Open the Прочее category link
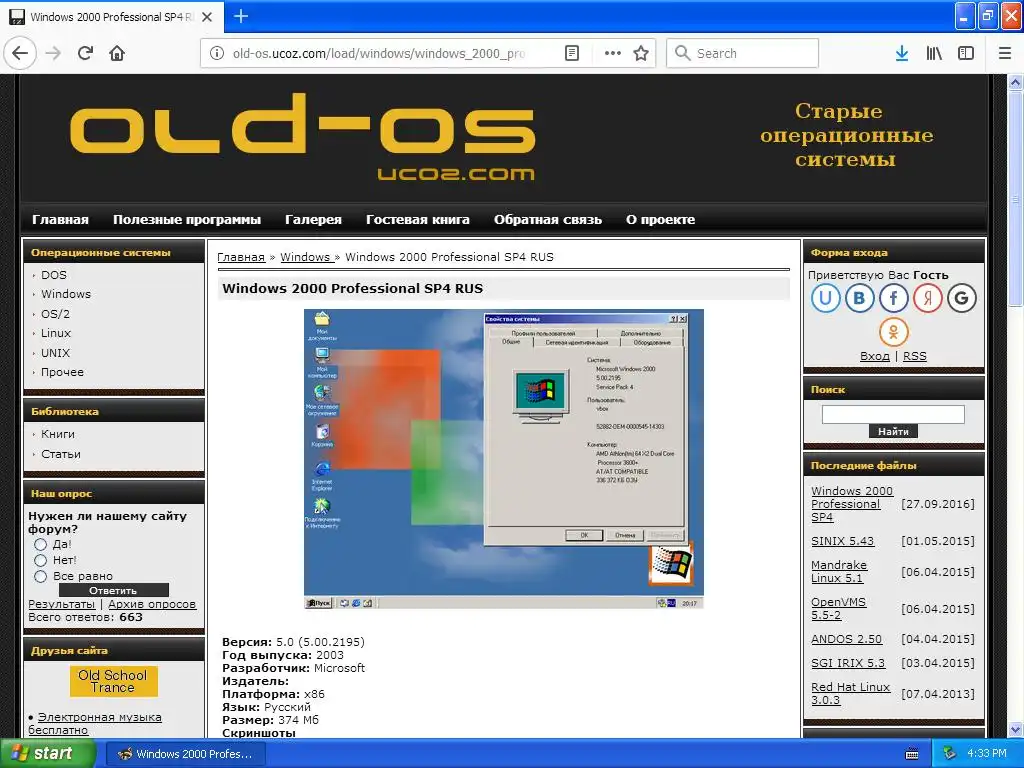 point(62,372)
